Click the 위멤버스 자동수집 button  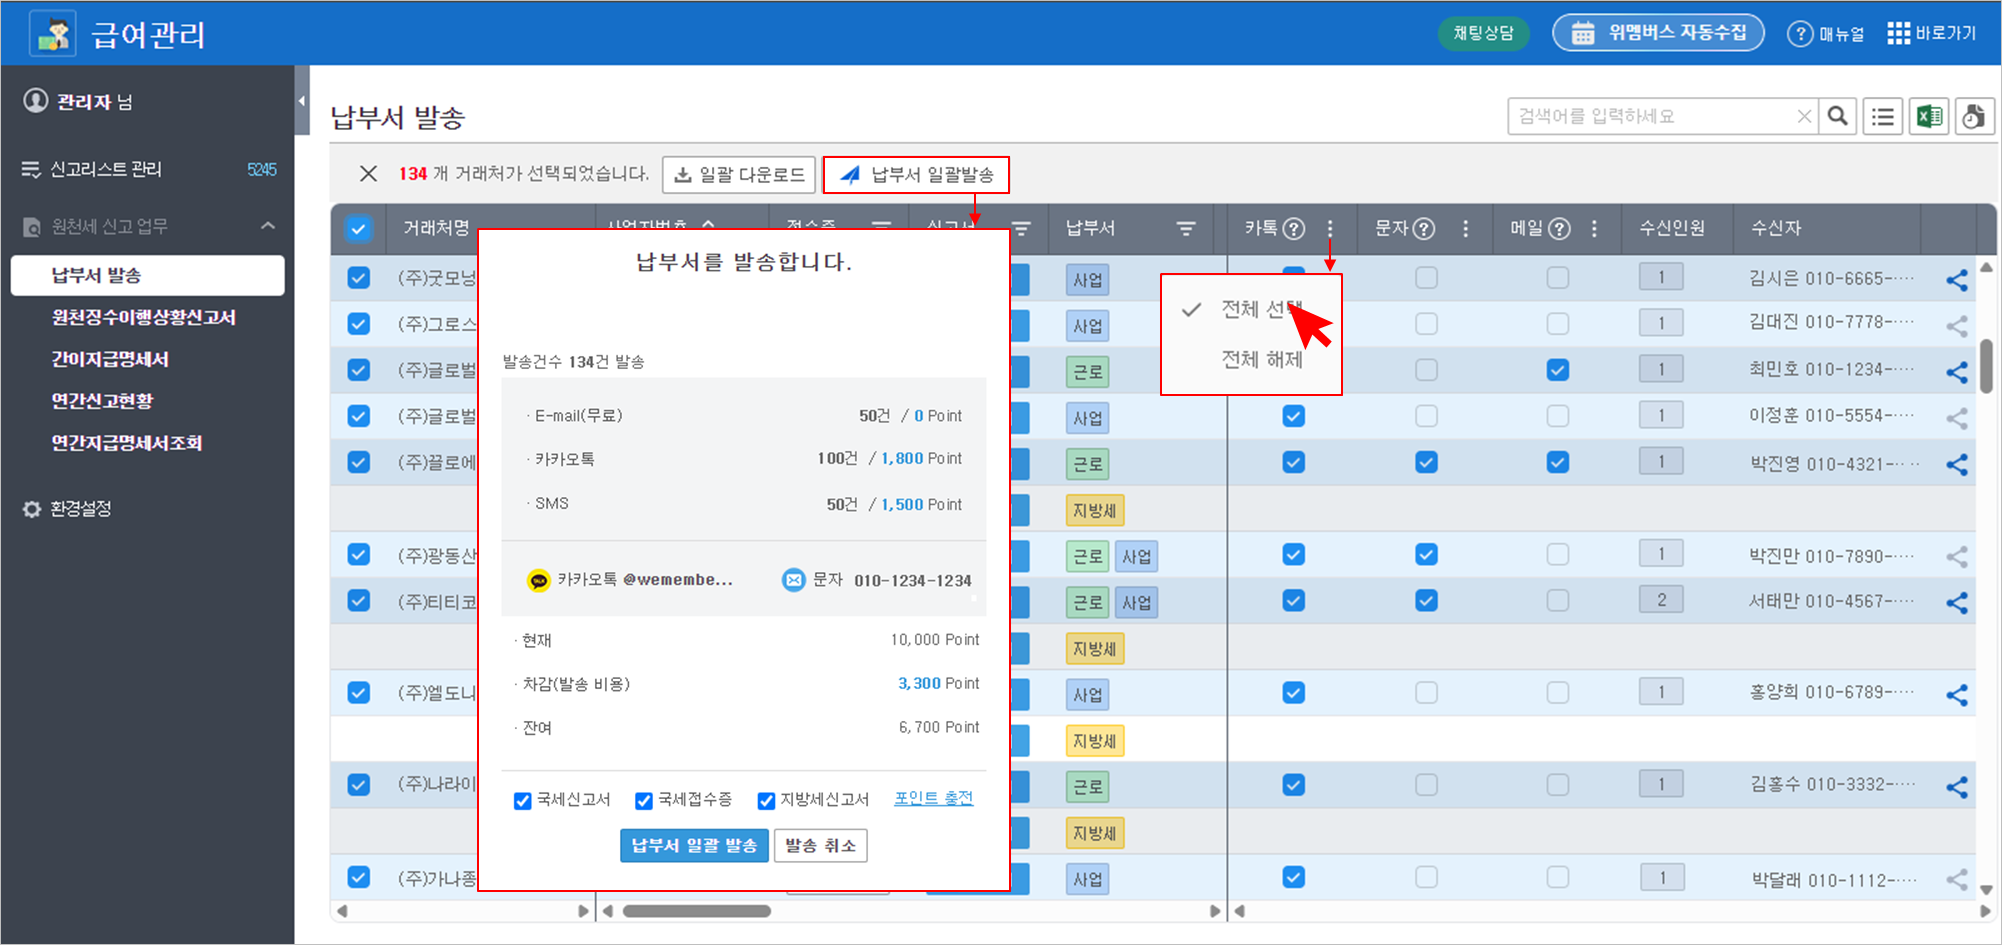click(x=1658, y=33)
